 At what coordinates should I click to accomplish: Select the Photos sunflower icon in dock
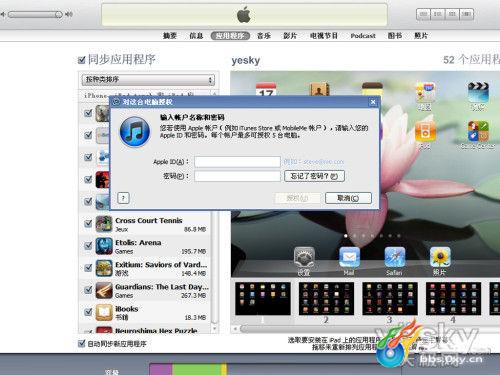click(x=440, y=257)
